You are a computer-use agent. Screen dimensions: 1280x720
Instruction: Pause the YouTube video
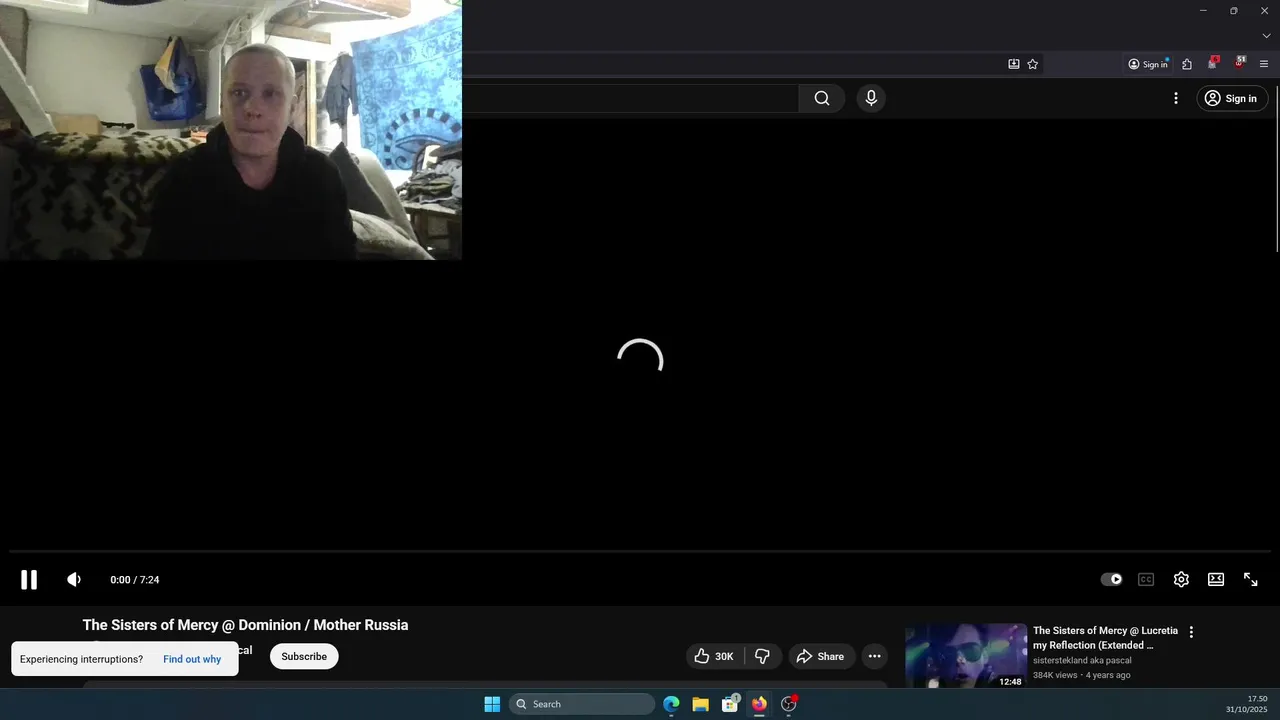coord(29,580)
